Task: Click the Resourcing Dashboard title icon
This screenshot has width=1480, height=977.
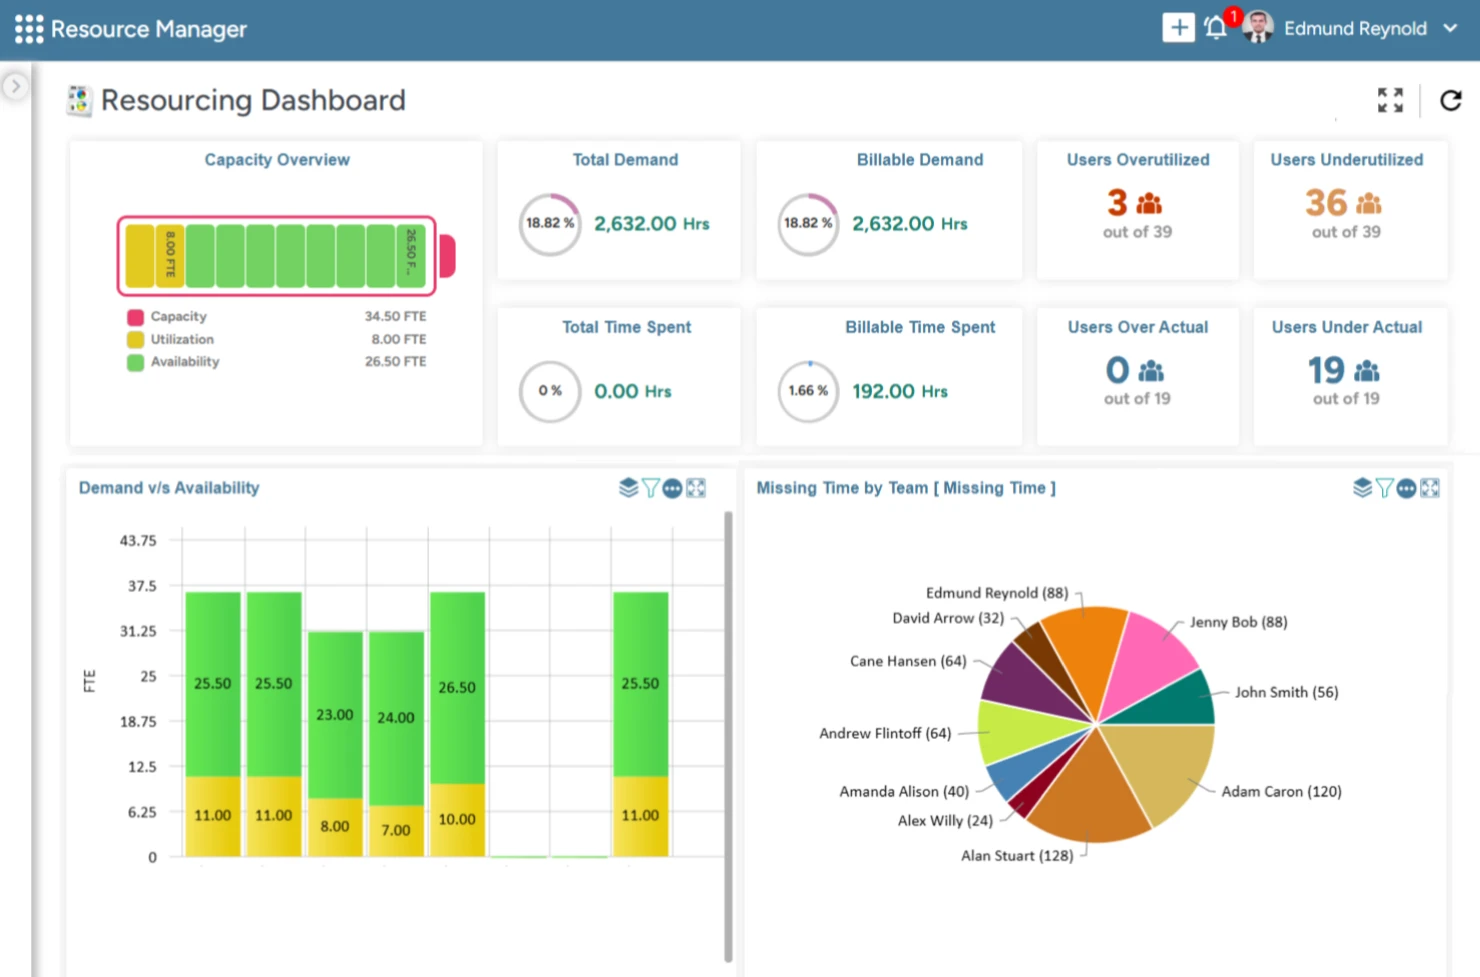Action: pos(78,99)
